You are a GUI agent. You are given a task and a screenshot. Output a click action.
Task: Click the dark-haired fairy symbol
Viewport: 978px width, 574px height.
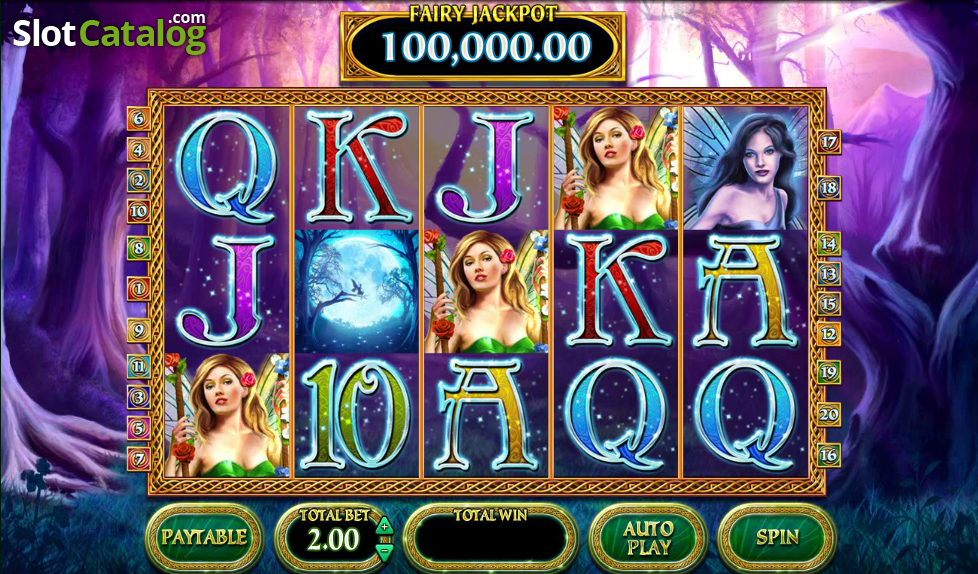pos(745,168)
